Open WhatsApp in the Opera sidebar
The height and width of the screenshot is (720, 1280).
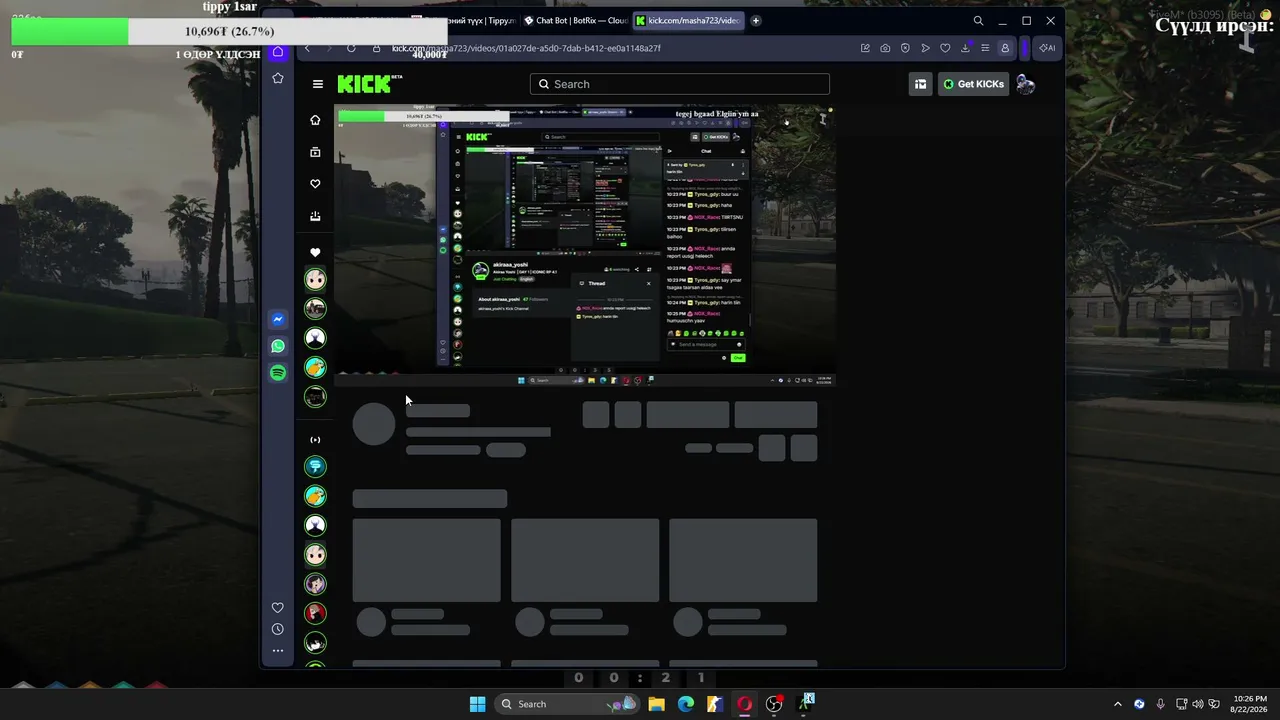tap(278, 346)
